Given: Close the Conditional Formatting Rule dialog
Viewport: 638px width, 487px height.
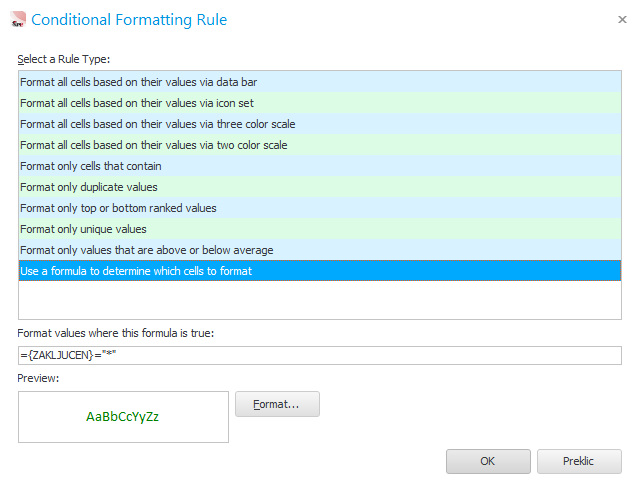Looking at the screenshot, I should [622, 19].
